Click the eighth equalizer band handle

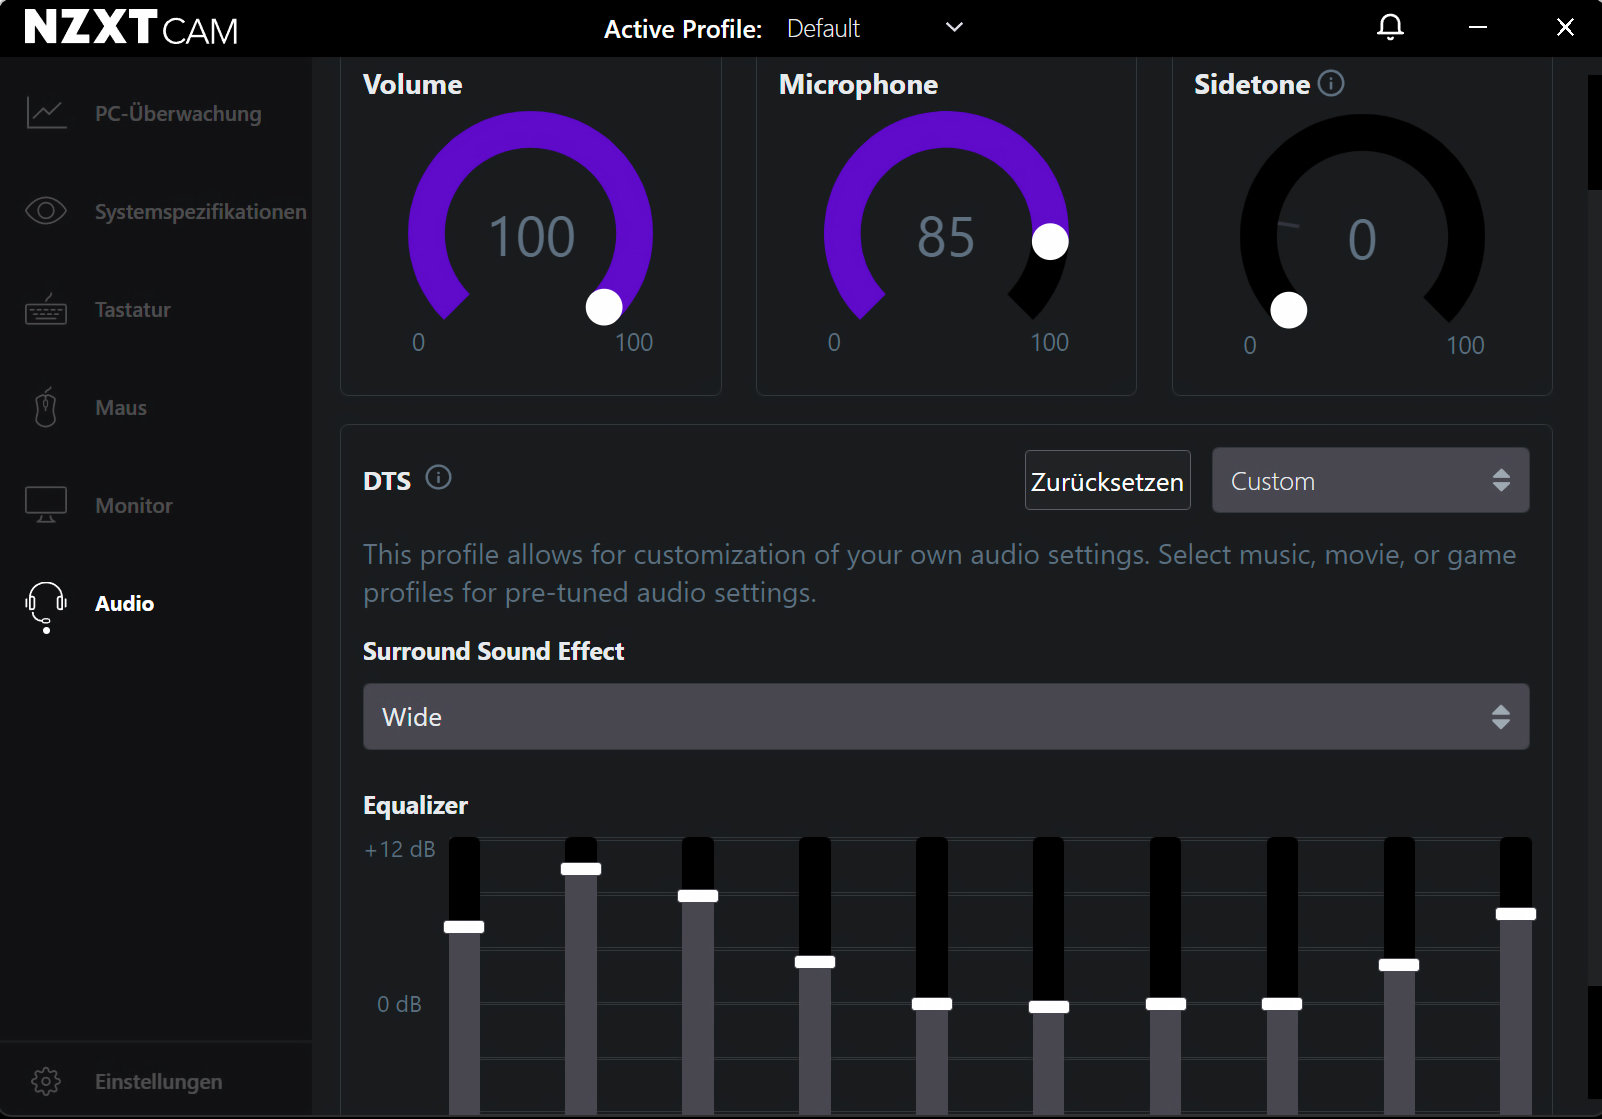(1282, 1004)
